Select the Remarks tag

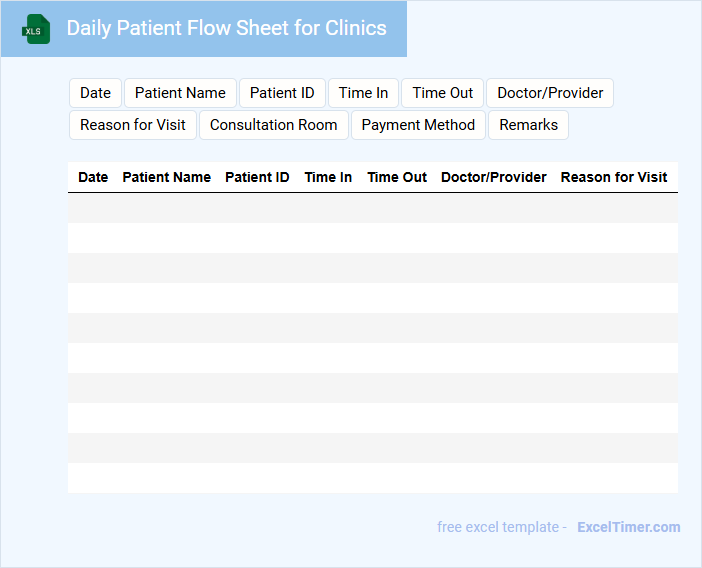click(528, 125)
